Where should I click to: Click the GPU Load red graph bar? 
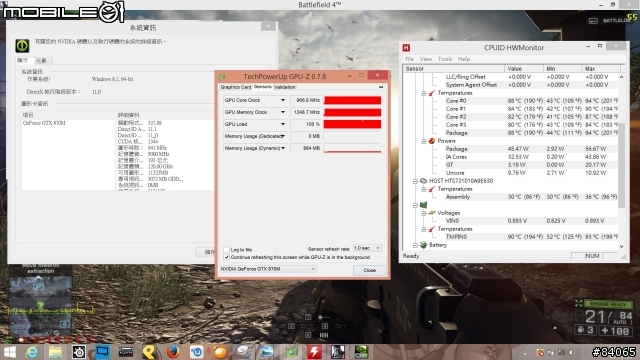point(352,124)
